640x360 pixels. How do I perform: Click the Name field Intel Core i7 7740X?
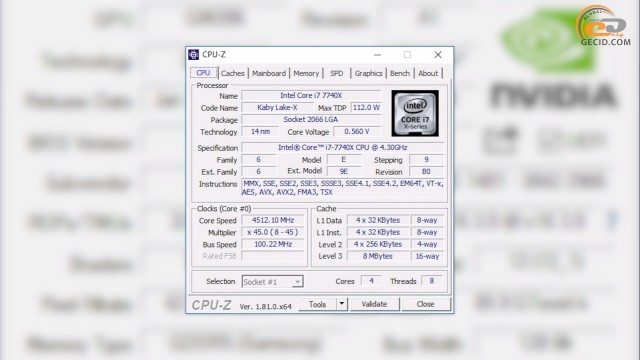(311, 96)
